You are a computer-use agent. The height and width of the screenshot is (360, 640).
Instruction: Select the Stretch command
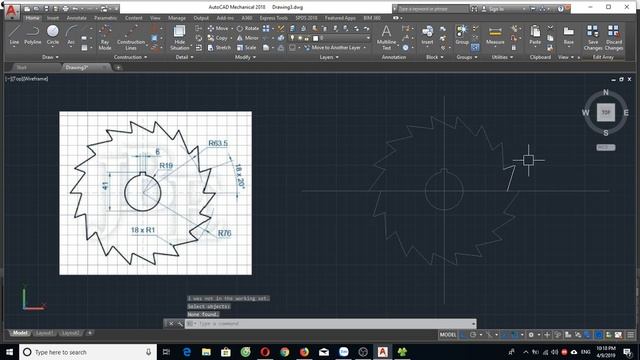click(219, 48)
